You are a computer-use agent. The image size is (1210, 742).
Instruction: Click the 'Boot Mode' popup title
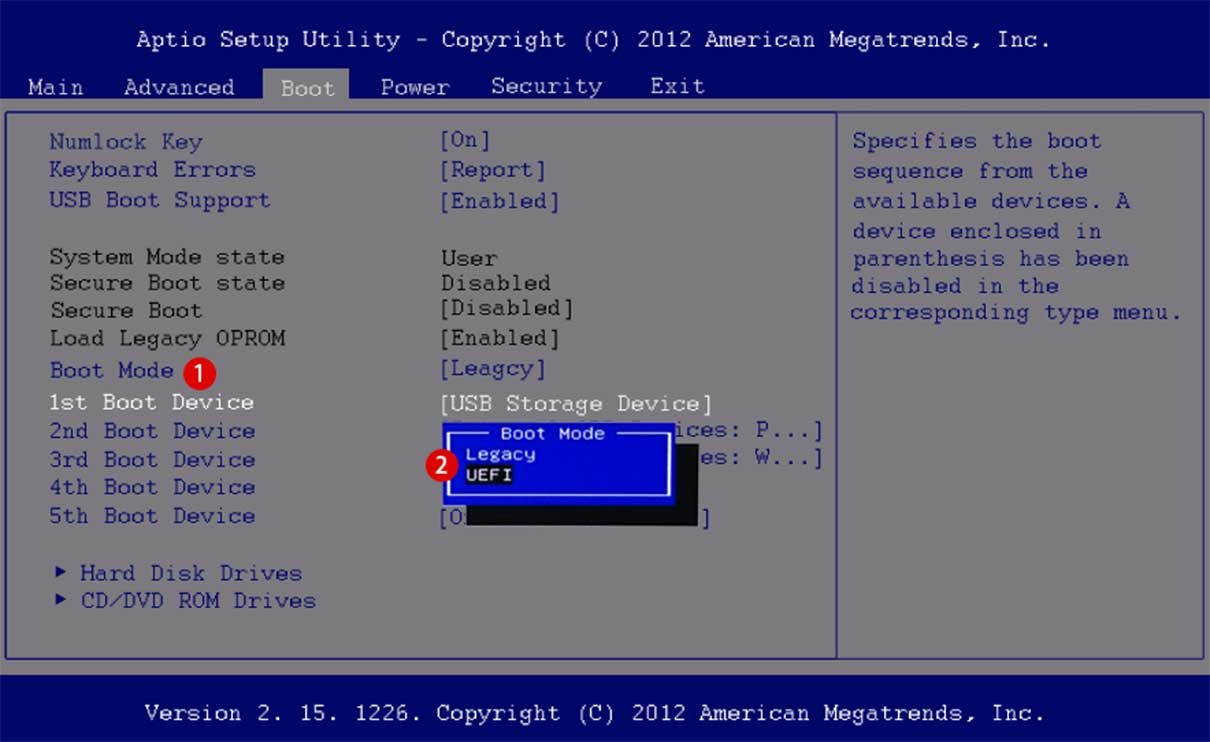[552, 434]
